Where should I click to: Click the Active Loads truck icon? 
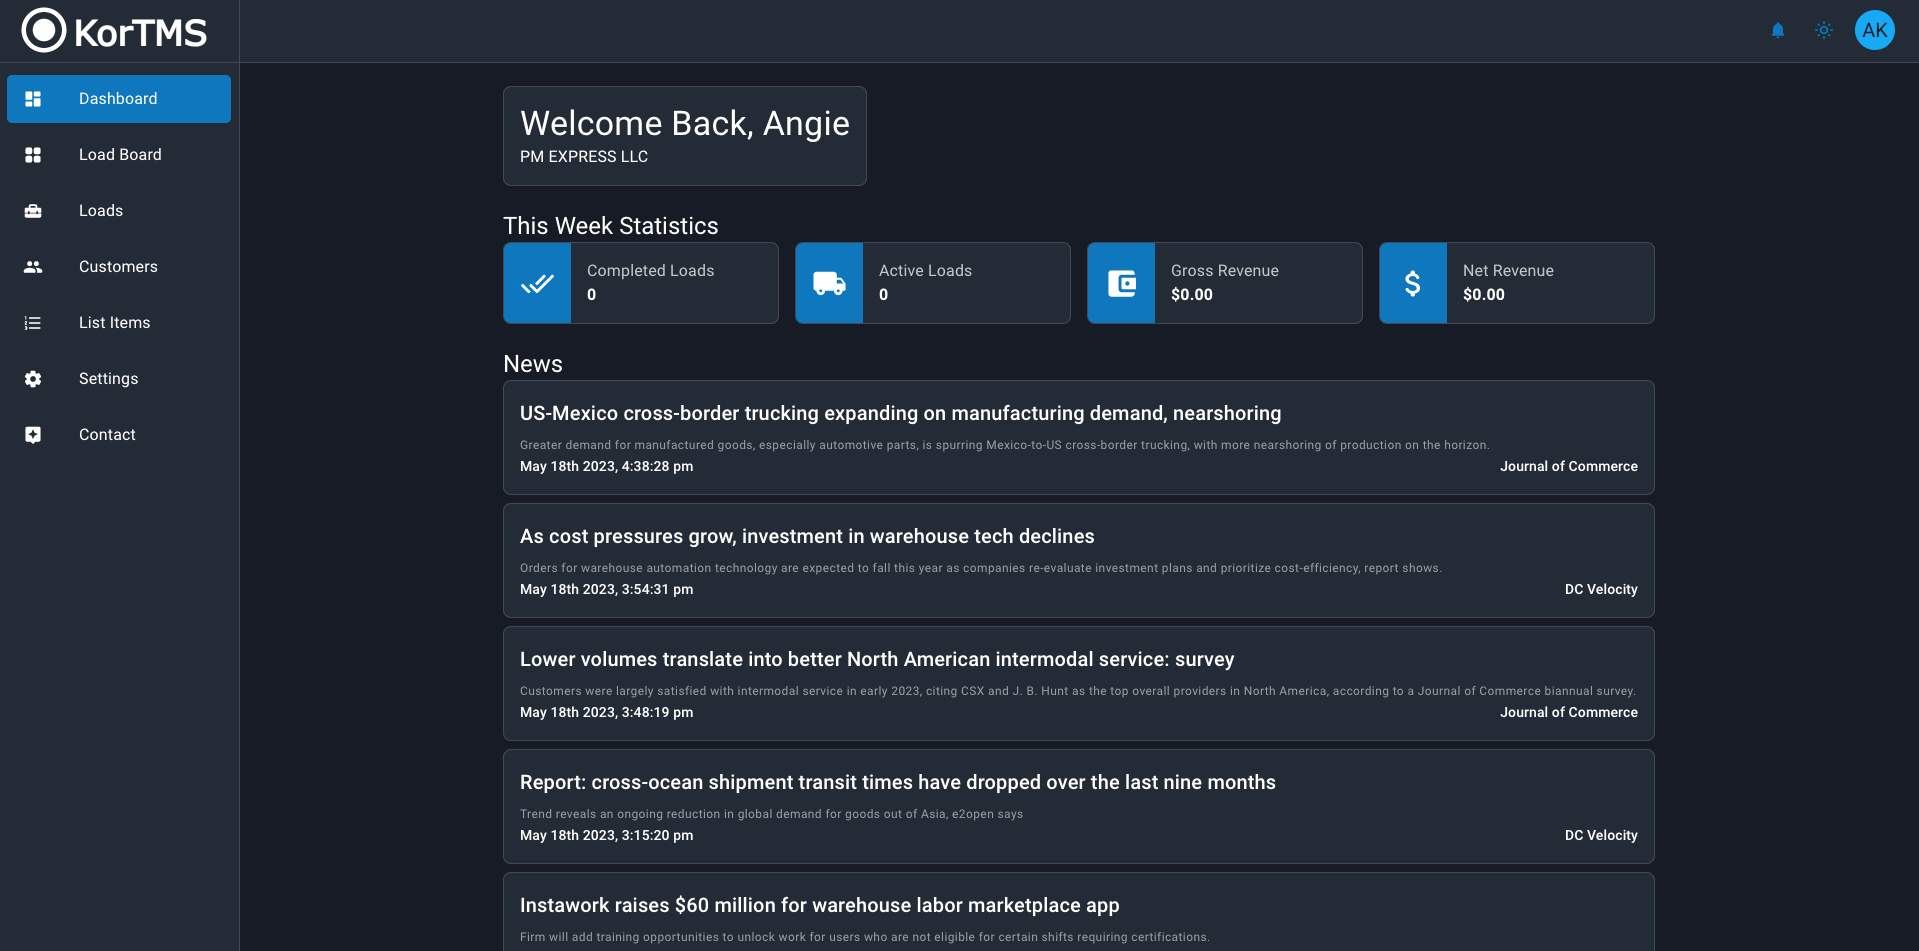tap(829, 283)
